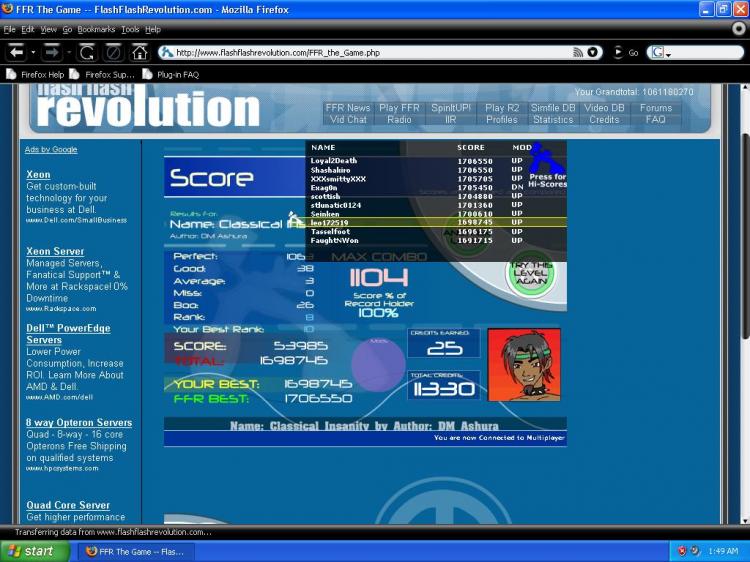Open the Radio site link
750x562 pixels.
pyautogui.click(x=399, y=120)
